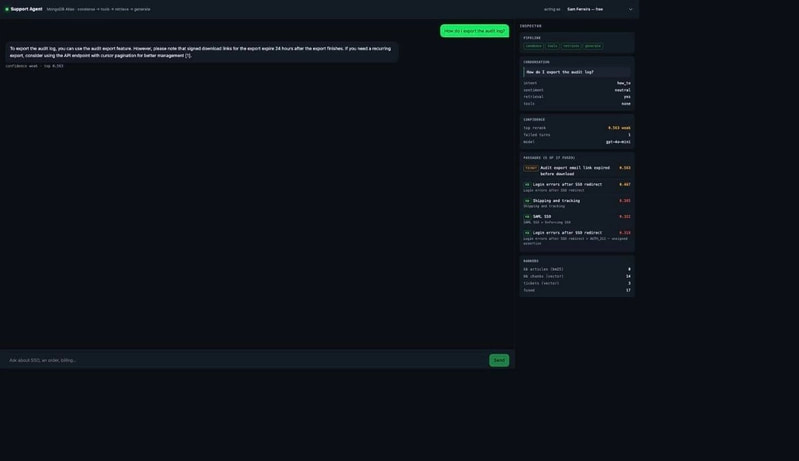Screen dimensions: 799x461
Task: Click the 'fused' ranker count 17
Action: pos(628,290)
